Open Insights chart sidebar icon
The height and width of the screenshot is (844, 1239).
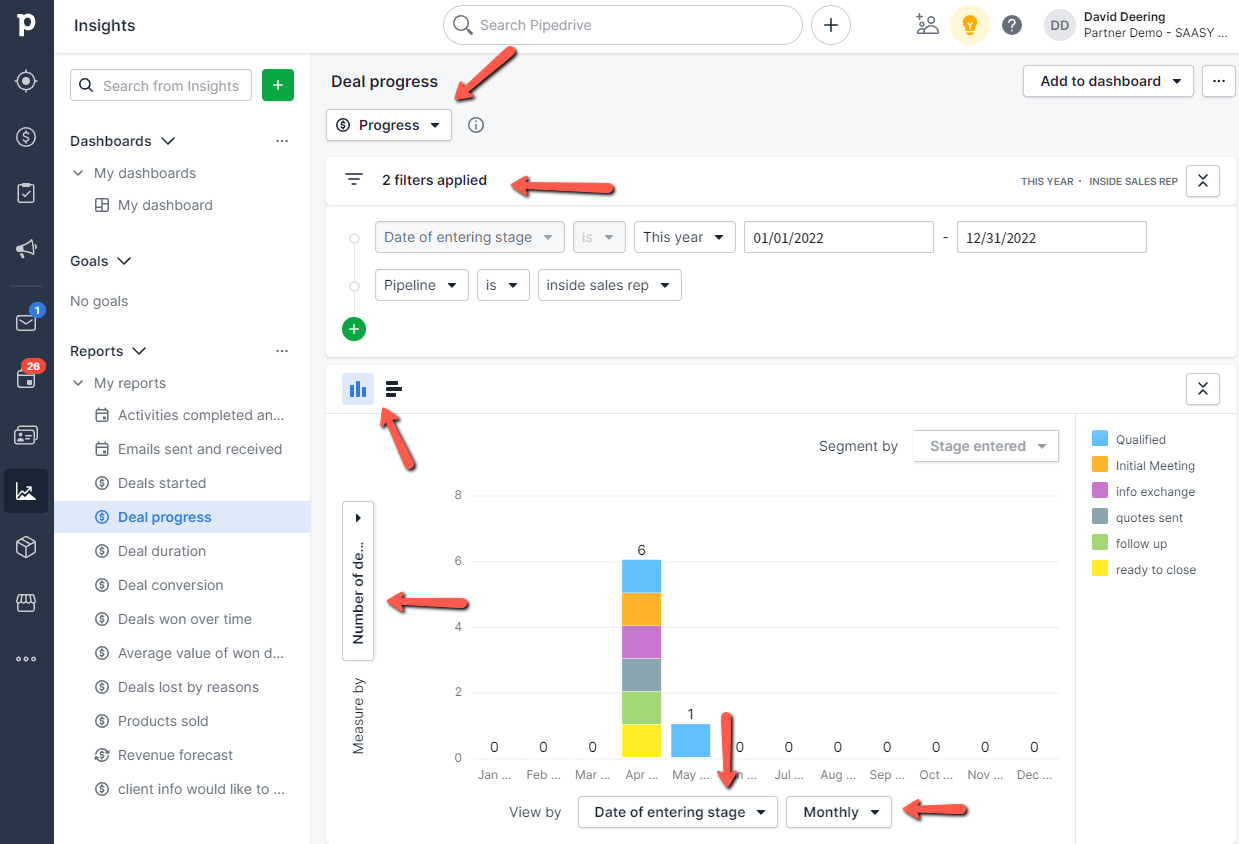(x=26, y=491)
